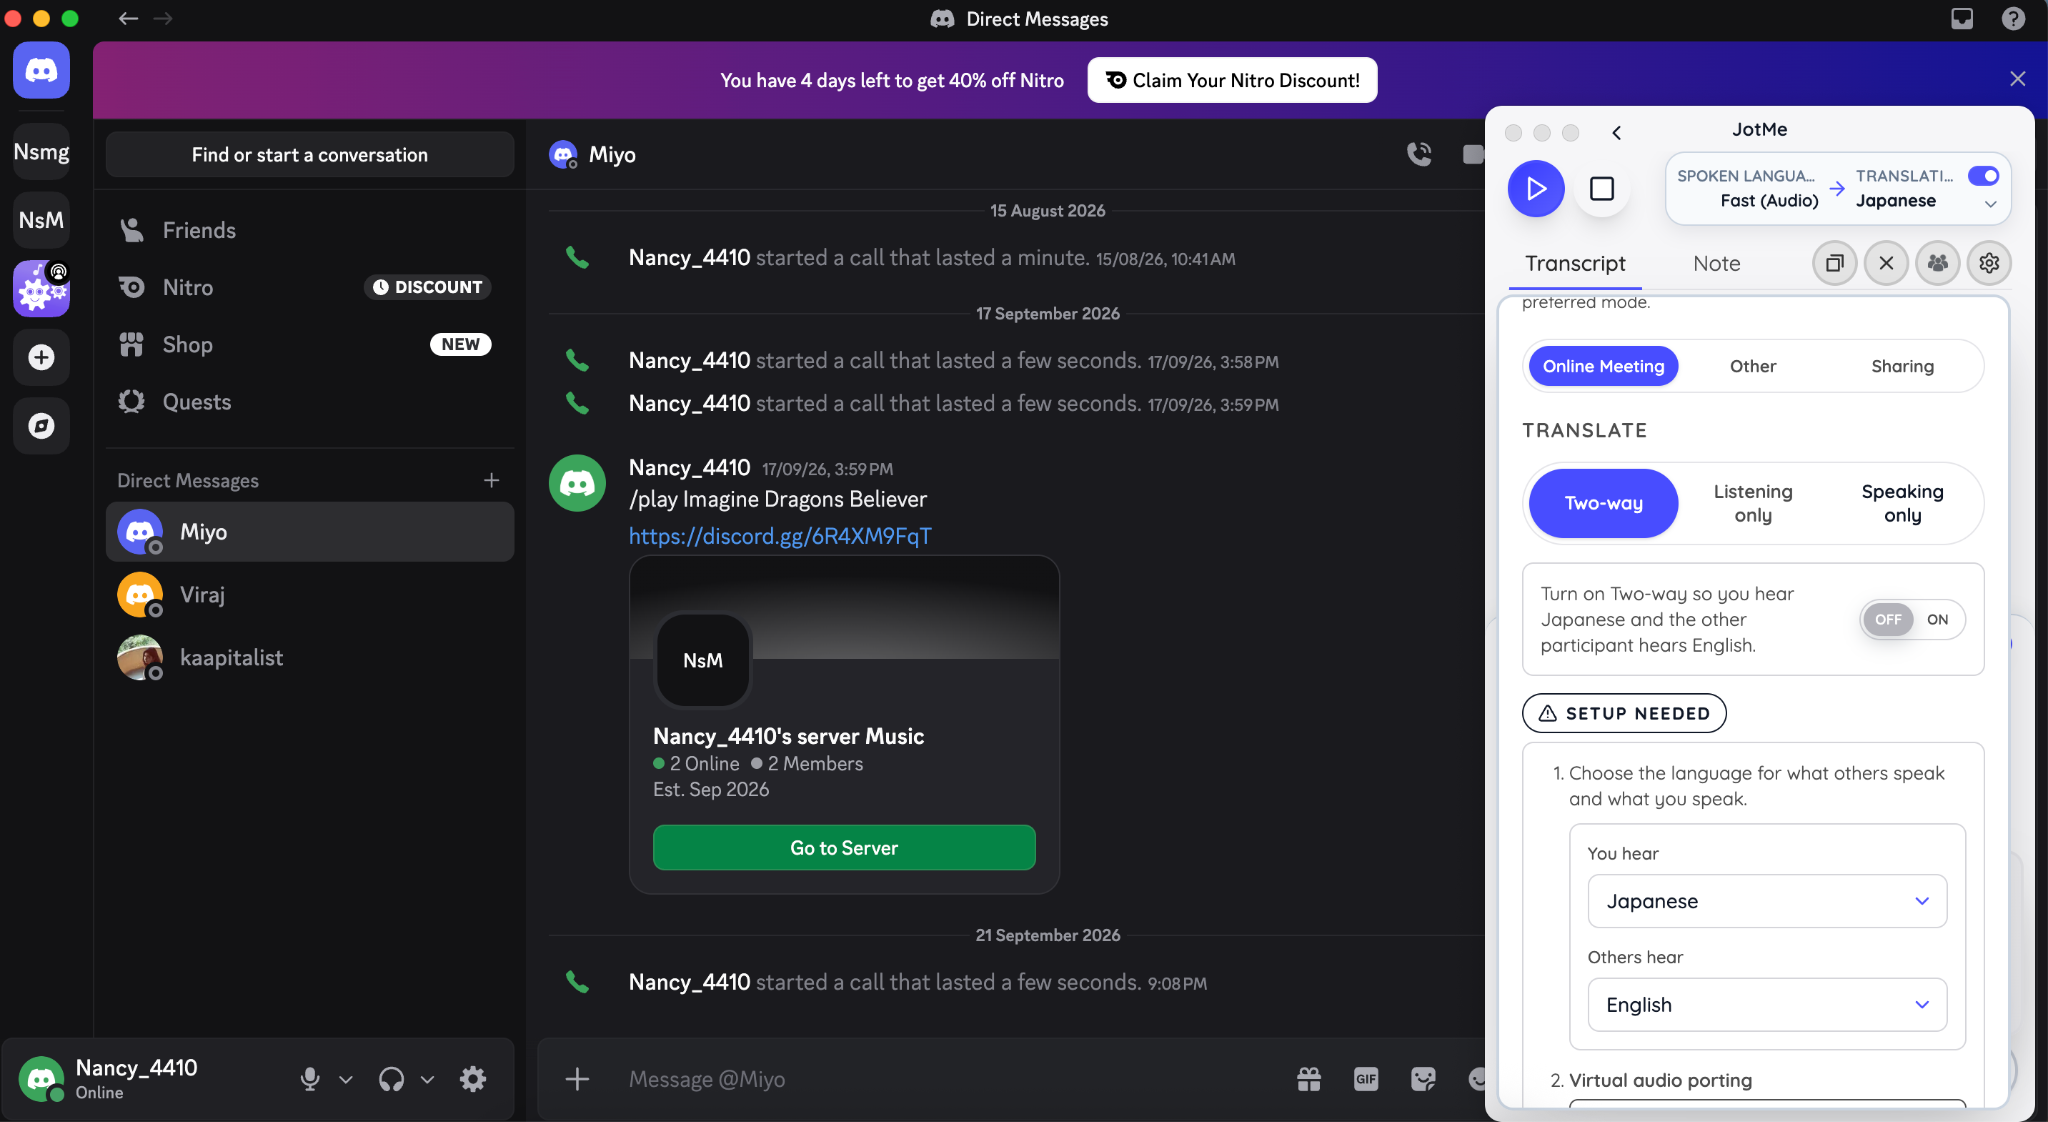Copy the JotMe transcript
Viewport: 2048px width, 1122px height.
click(x=1835, y=263)
